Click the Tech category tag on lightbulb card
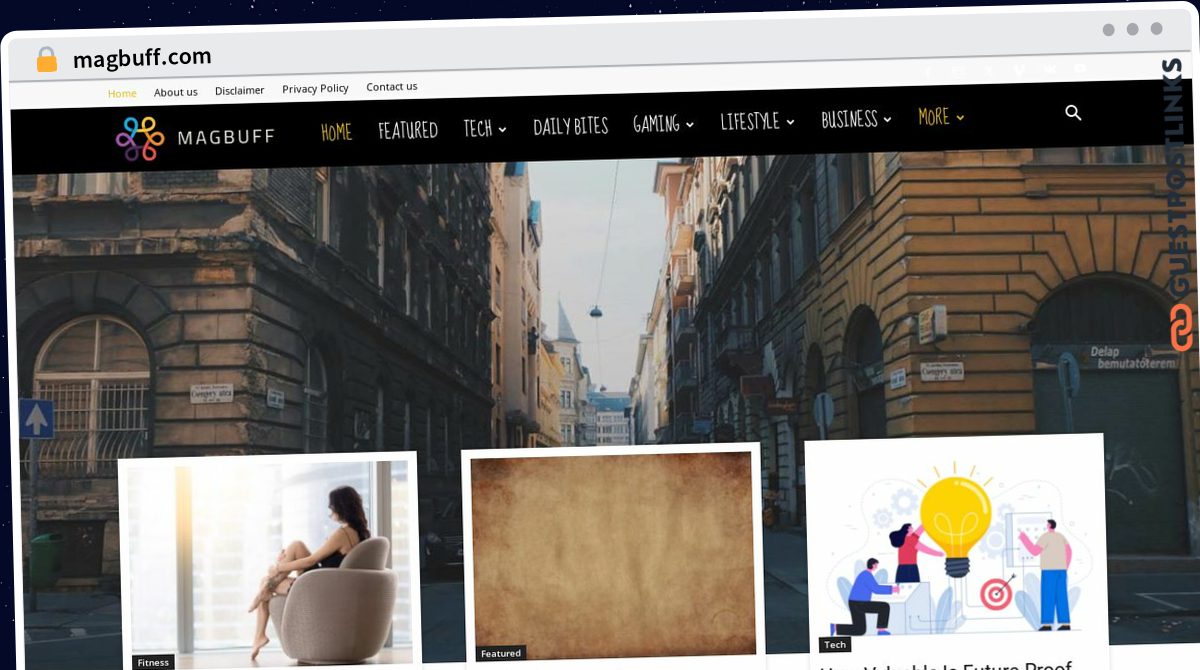Image resolution: width=1200 pixels, height=670 pixels. coord(835,645)
